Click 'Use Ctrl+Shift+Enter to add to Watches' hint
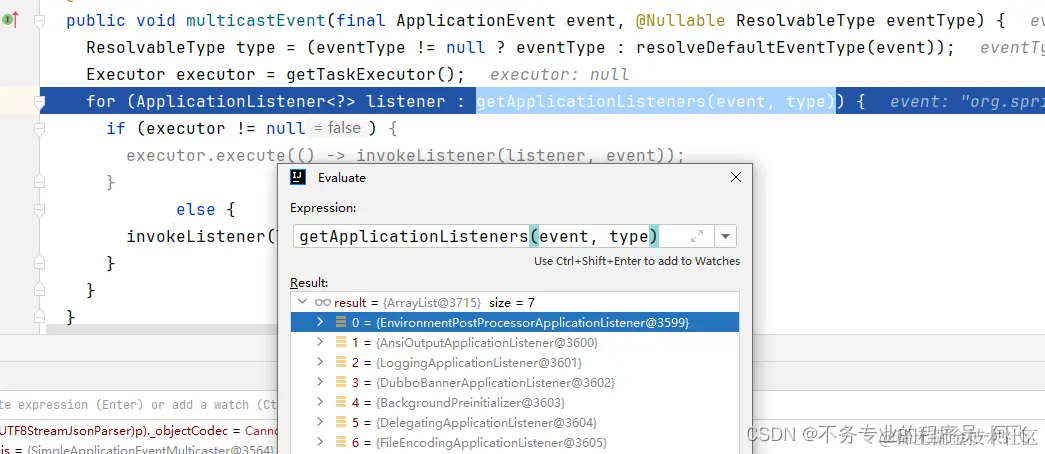The width and height of the screenshot is (1045, 454). [636, 261]
